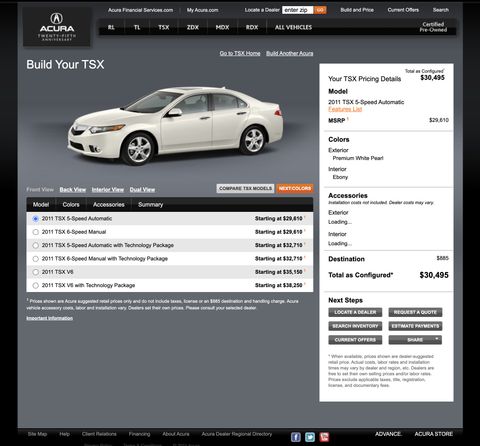Switch to the Model tab
This screenshot has height=446, width=480.
[41, 205]
